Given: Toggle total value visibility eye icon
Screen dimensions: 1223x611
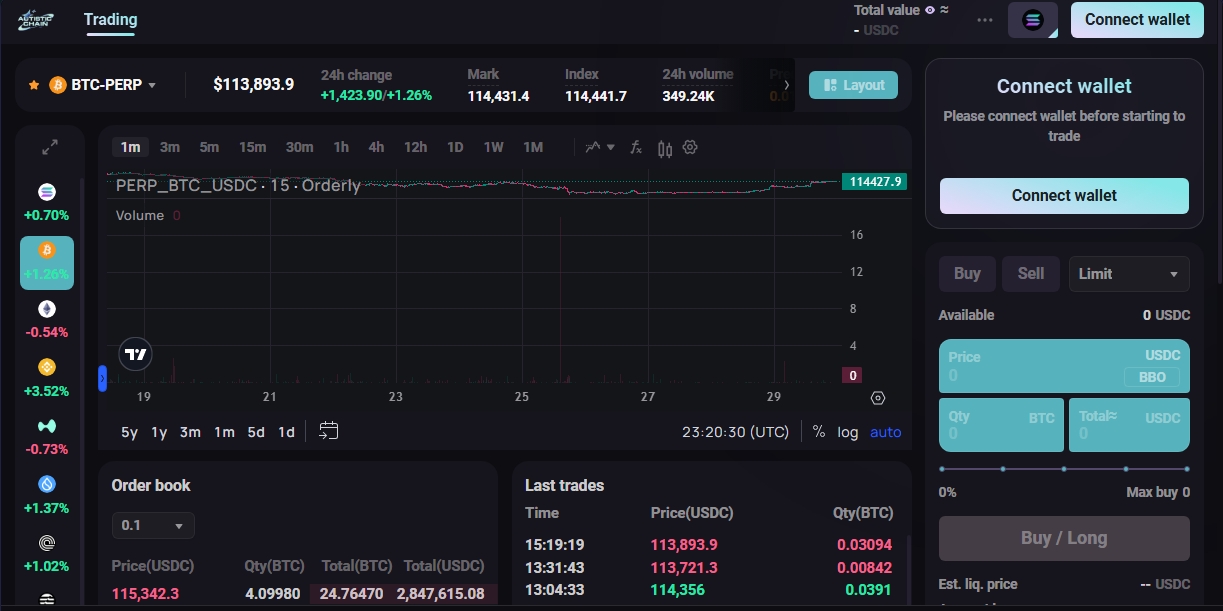Looking at the screenshot, I should click(930, 10).
